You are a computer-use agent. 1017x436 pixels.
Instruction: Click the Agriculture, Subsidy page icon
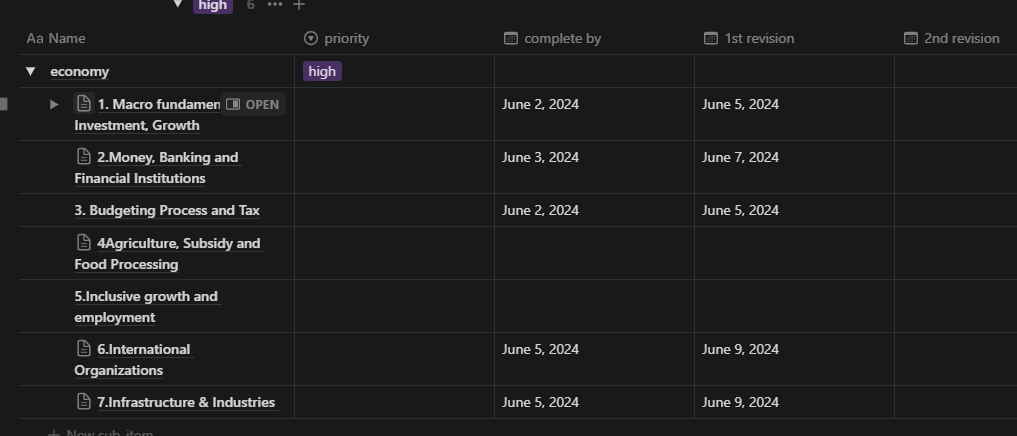pos(84,242)
